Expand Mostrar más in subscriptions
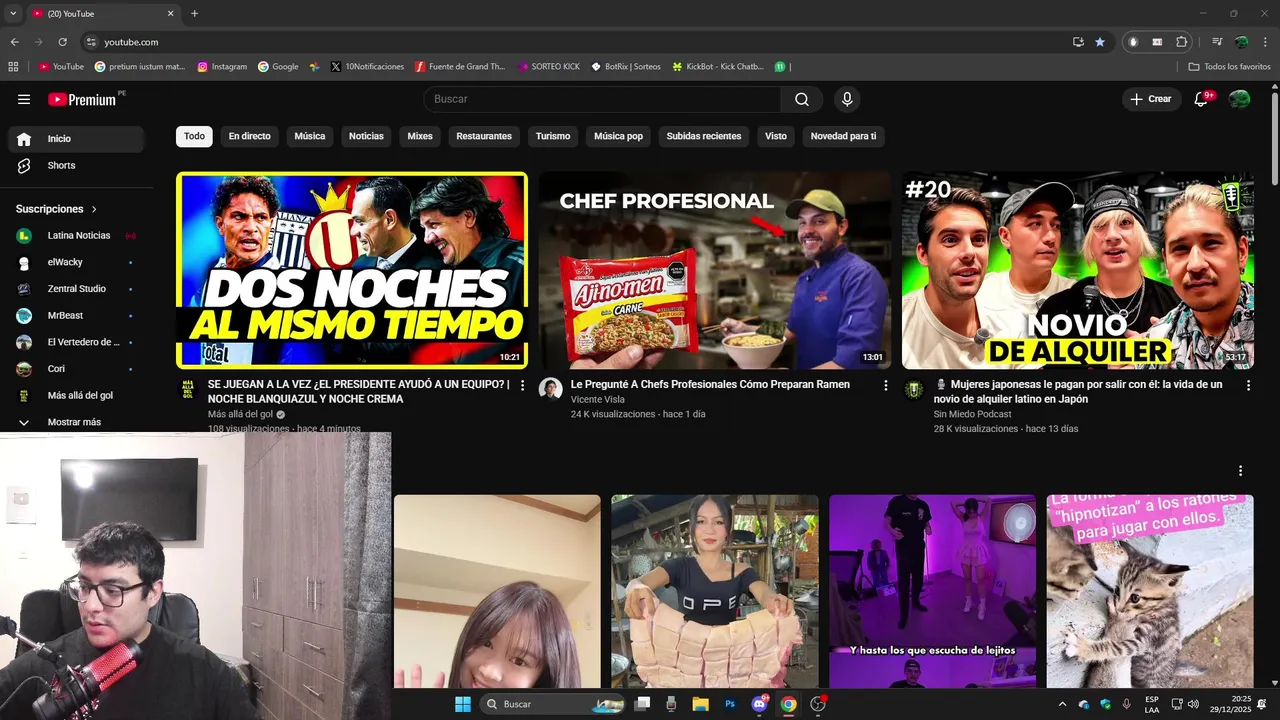This screenshot has width=1280, height=720. (76, 422)
